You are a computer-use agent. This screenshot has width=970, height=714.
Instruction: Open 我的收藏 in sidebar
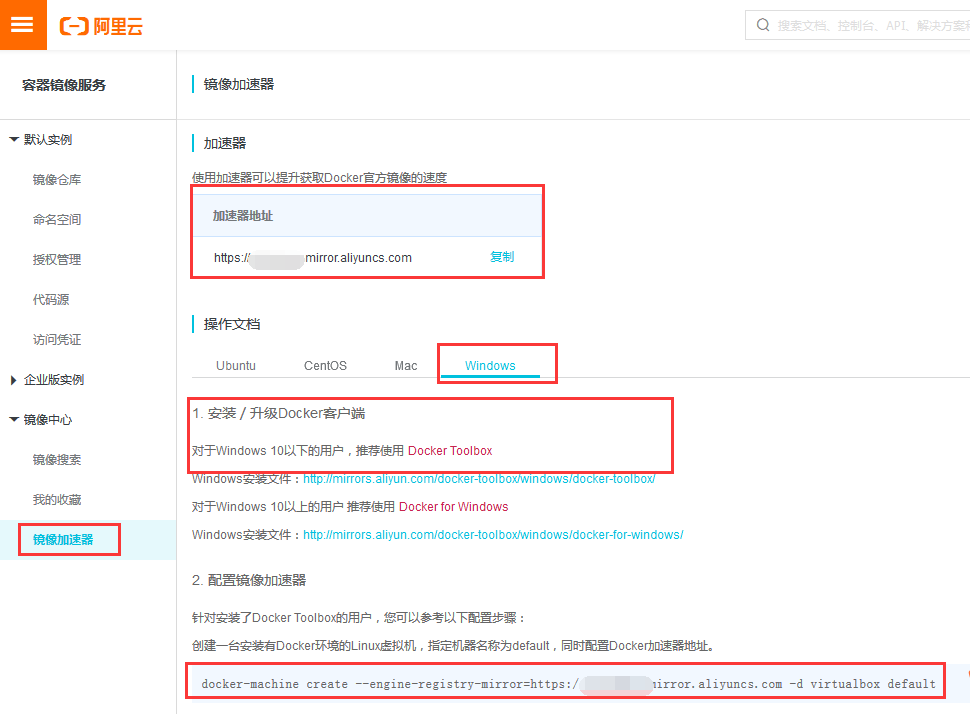coord(57,500)
